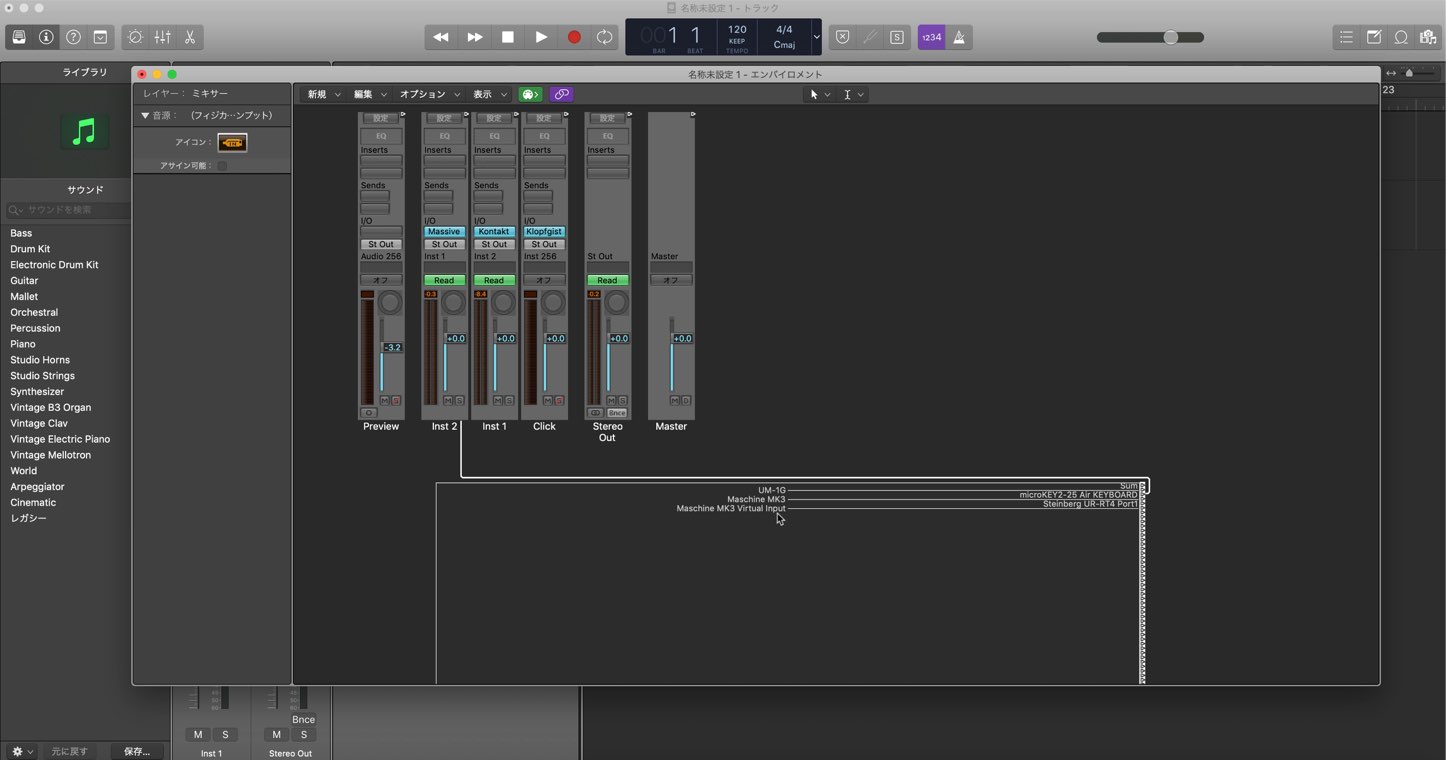This screenshot has width=1446, height=760.
Task: Toggle the Metronome click icon
Action: tap(959, 37)
